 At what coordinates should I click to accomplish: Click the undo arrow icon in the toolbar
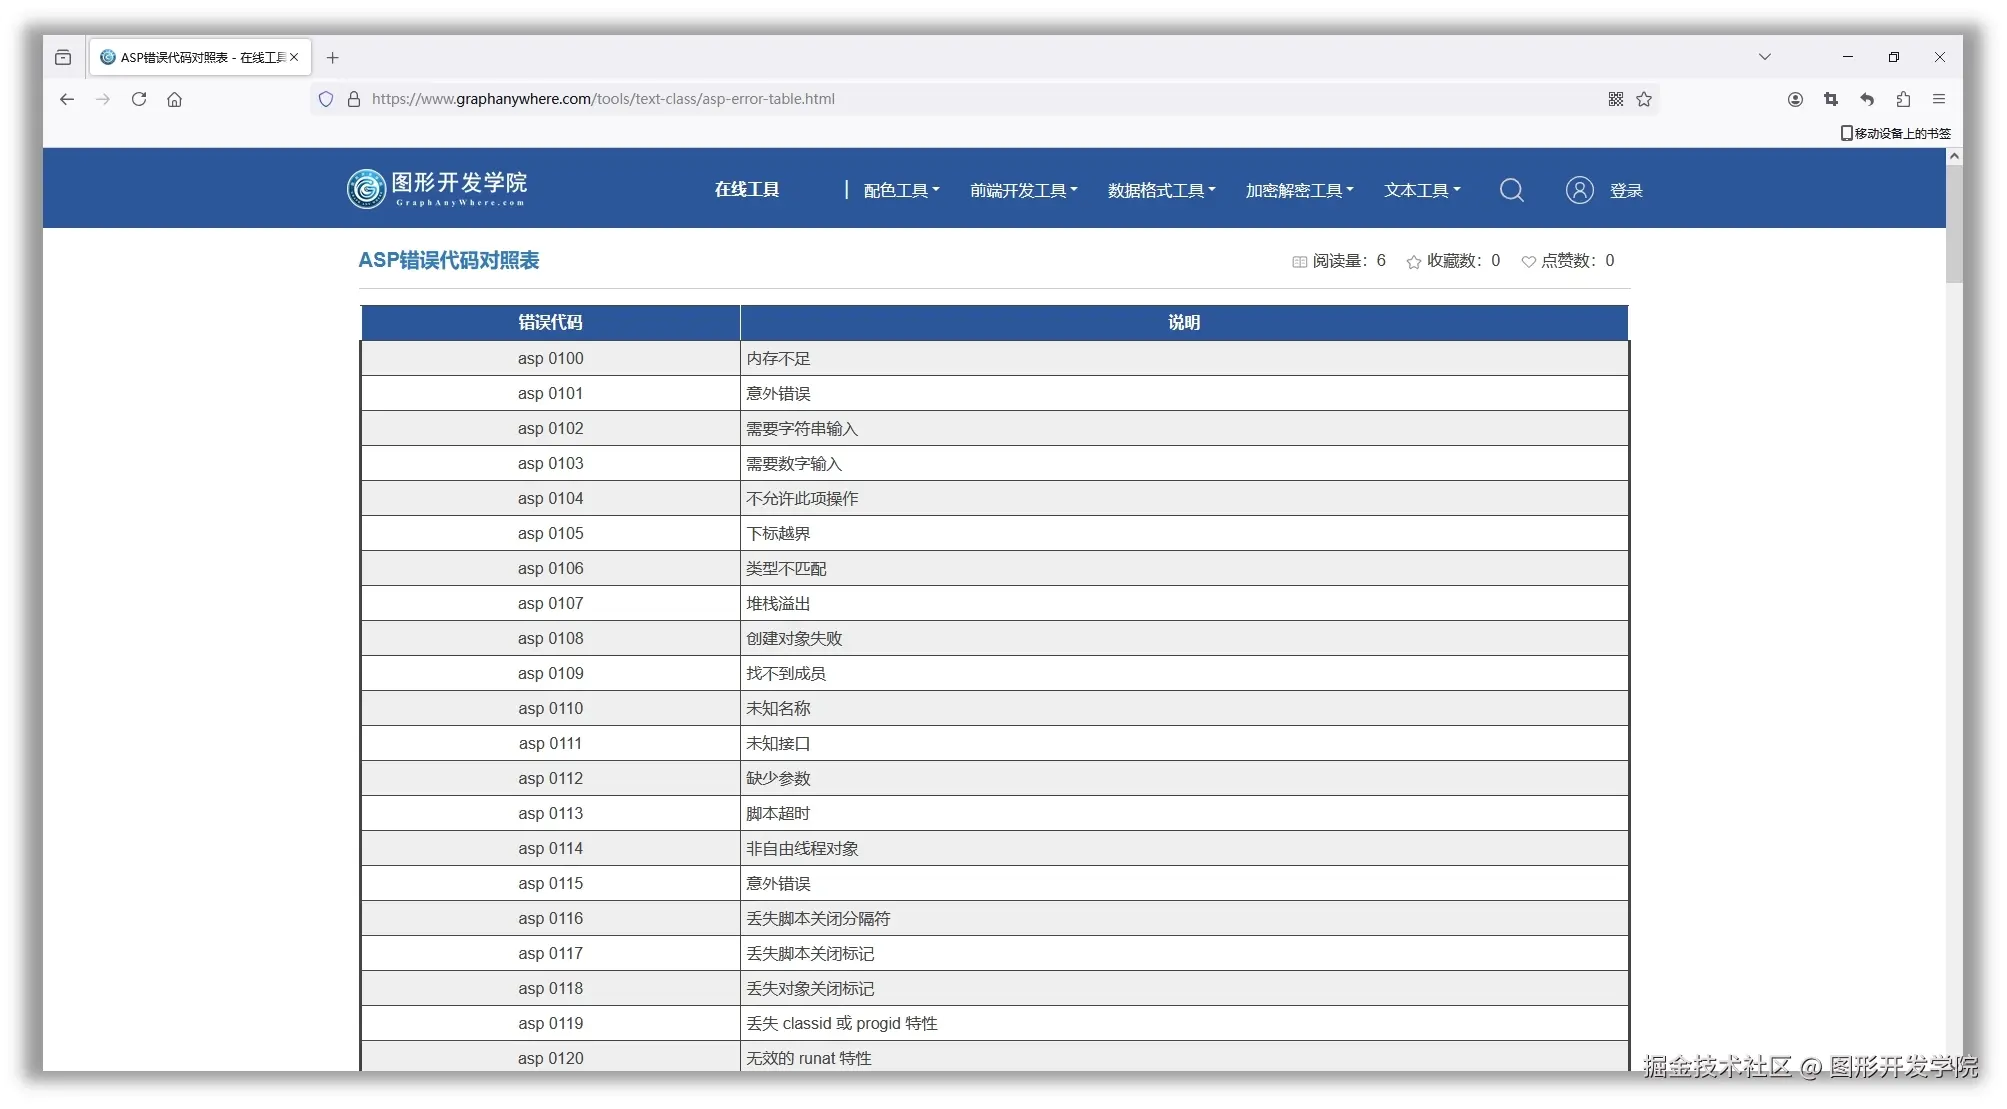coord(1866,99)
